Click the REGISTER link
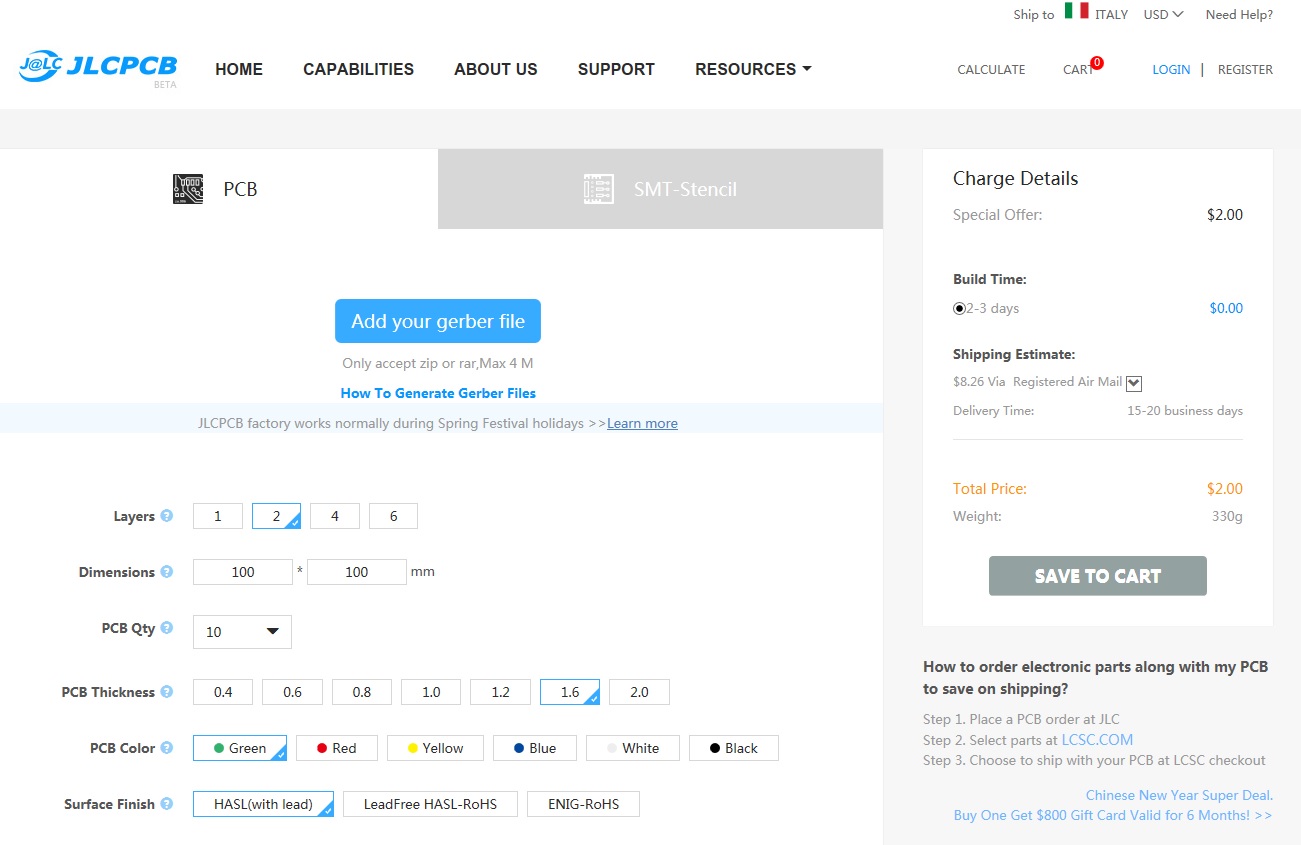Image resolution: width=1301 pixels, height=845 pixels. click(1245, 69)
